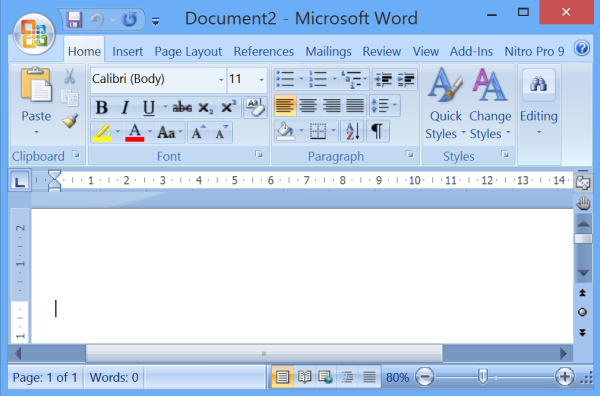
Task: Open the Change Styles menu
Action: tap(490, 104)
